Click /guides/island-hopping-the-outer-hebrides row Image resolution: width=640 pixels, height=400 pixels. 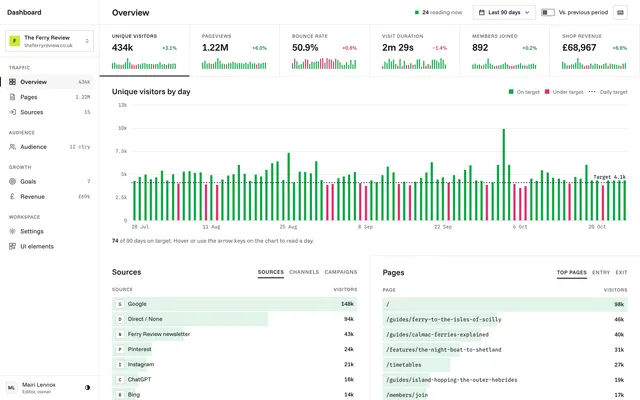[505, 380]
